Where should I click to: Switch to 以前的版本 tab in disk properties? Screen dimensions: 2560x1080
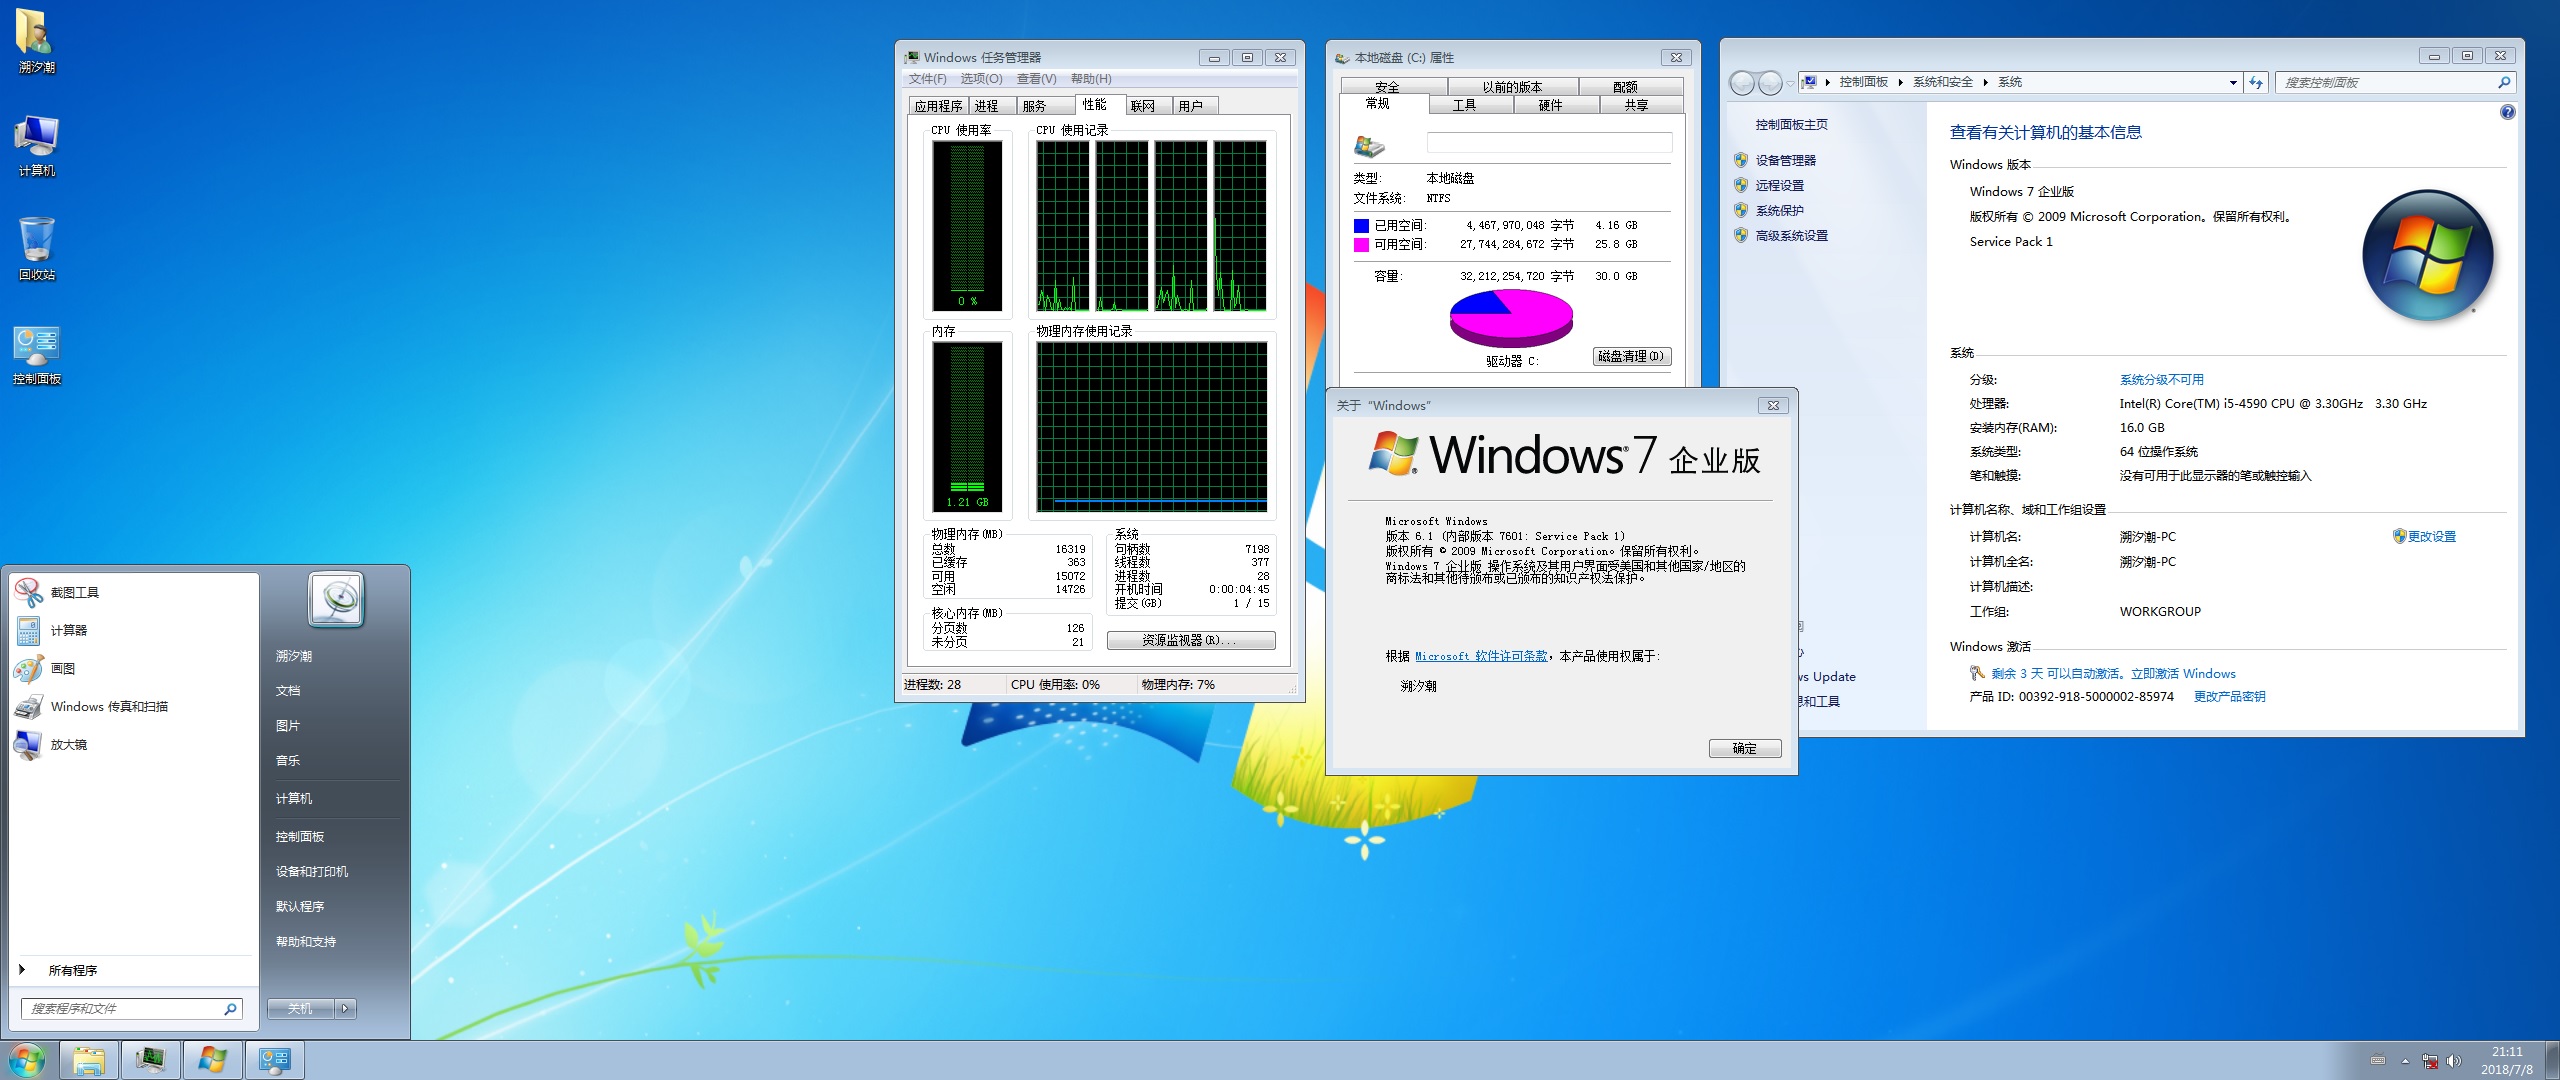pyautogui.click(x=1512, y=87)
